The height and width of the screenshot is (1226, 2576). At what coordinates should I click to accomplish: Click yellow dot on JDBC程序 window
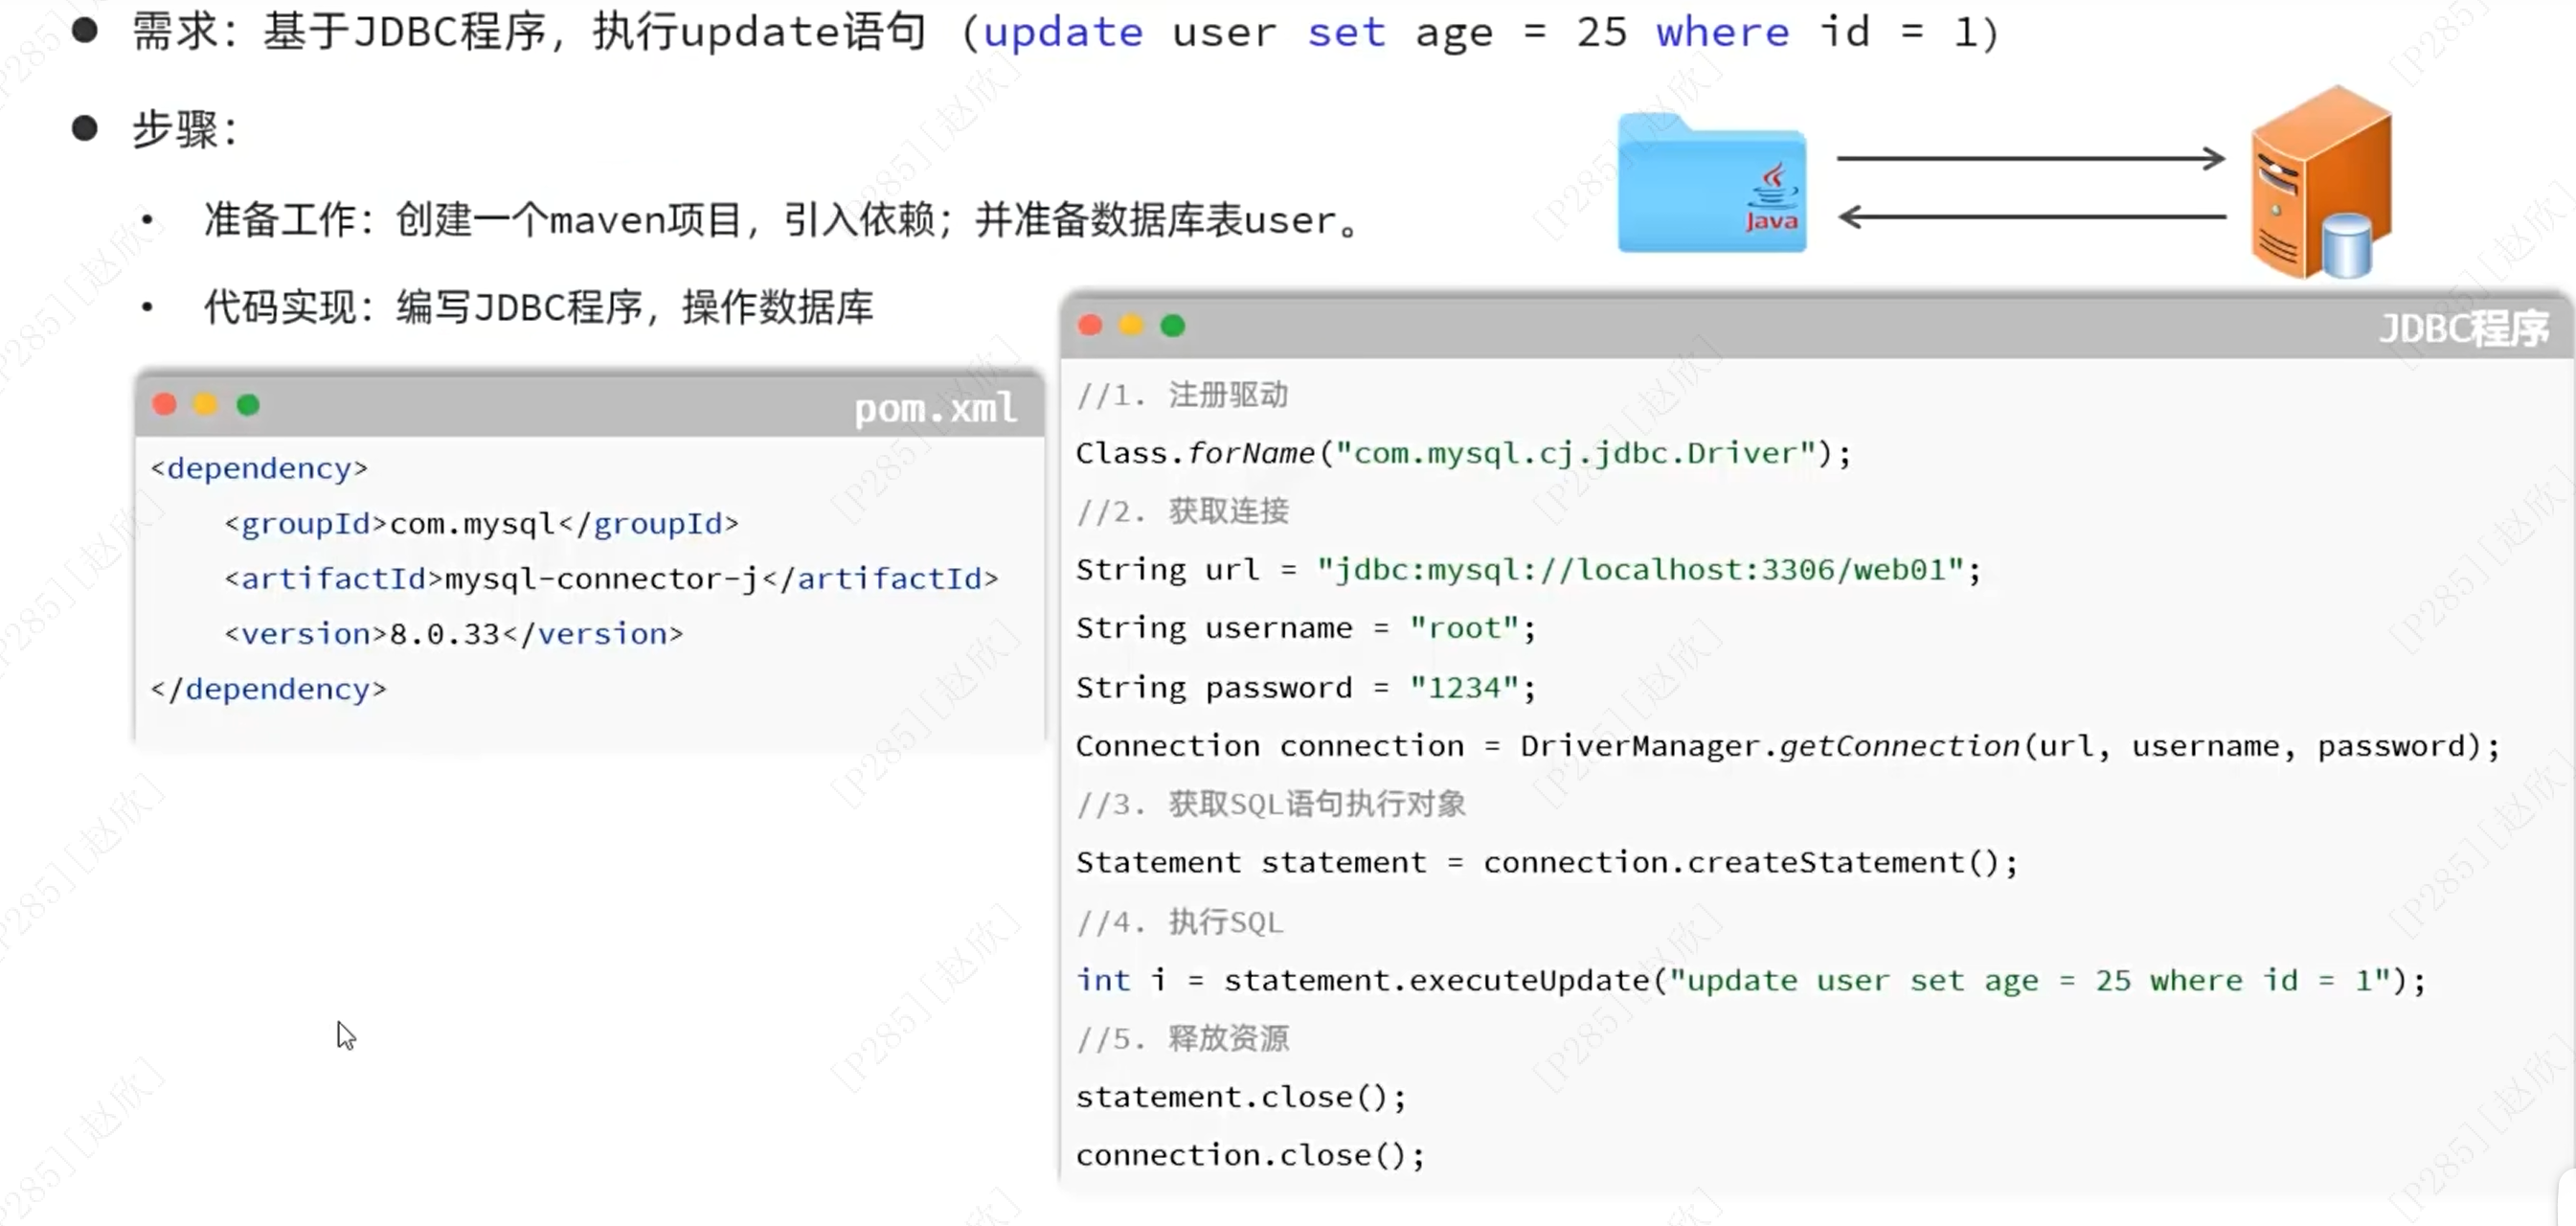[1131, 326]
